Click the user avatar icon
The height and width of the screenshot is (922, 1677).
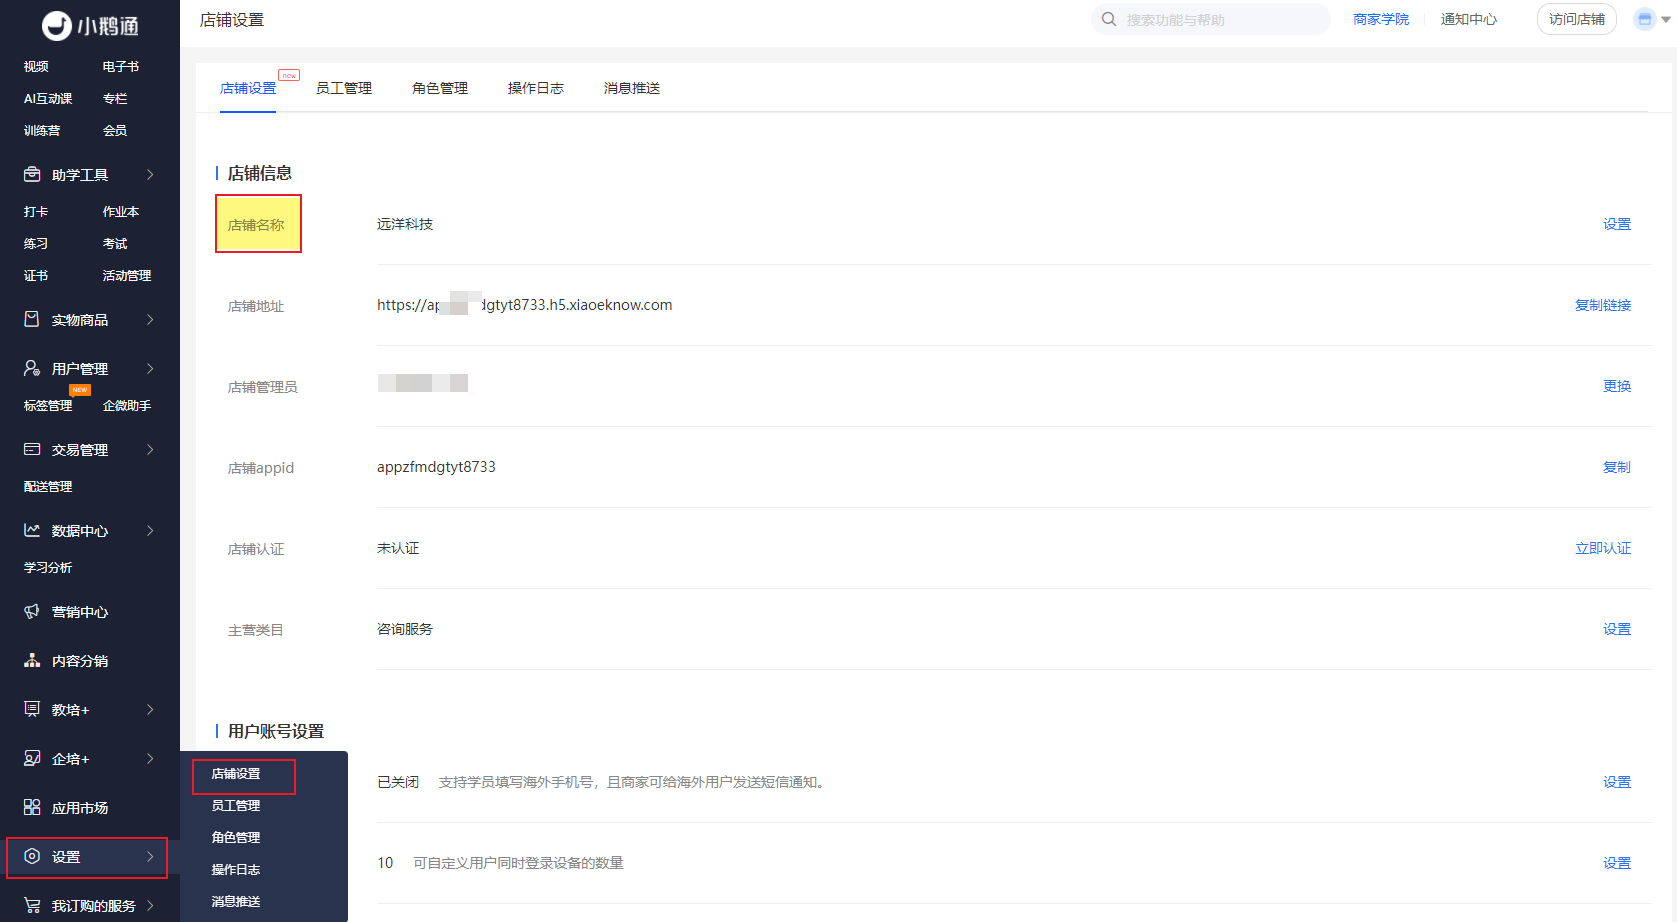pos(1645,19)
